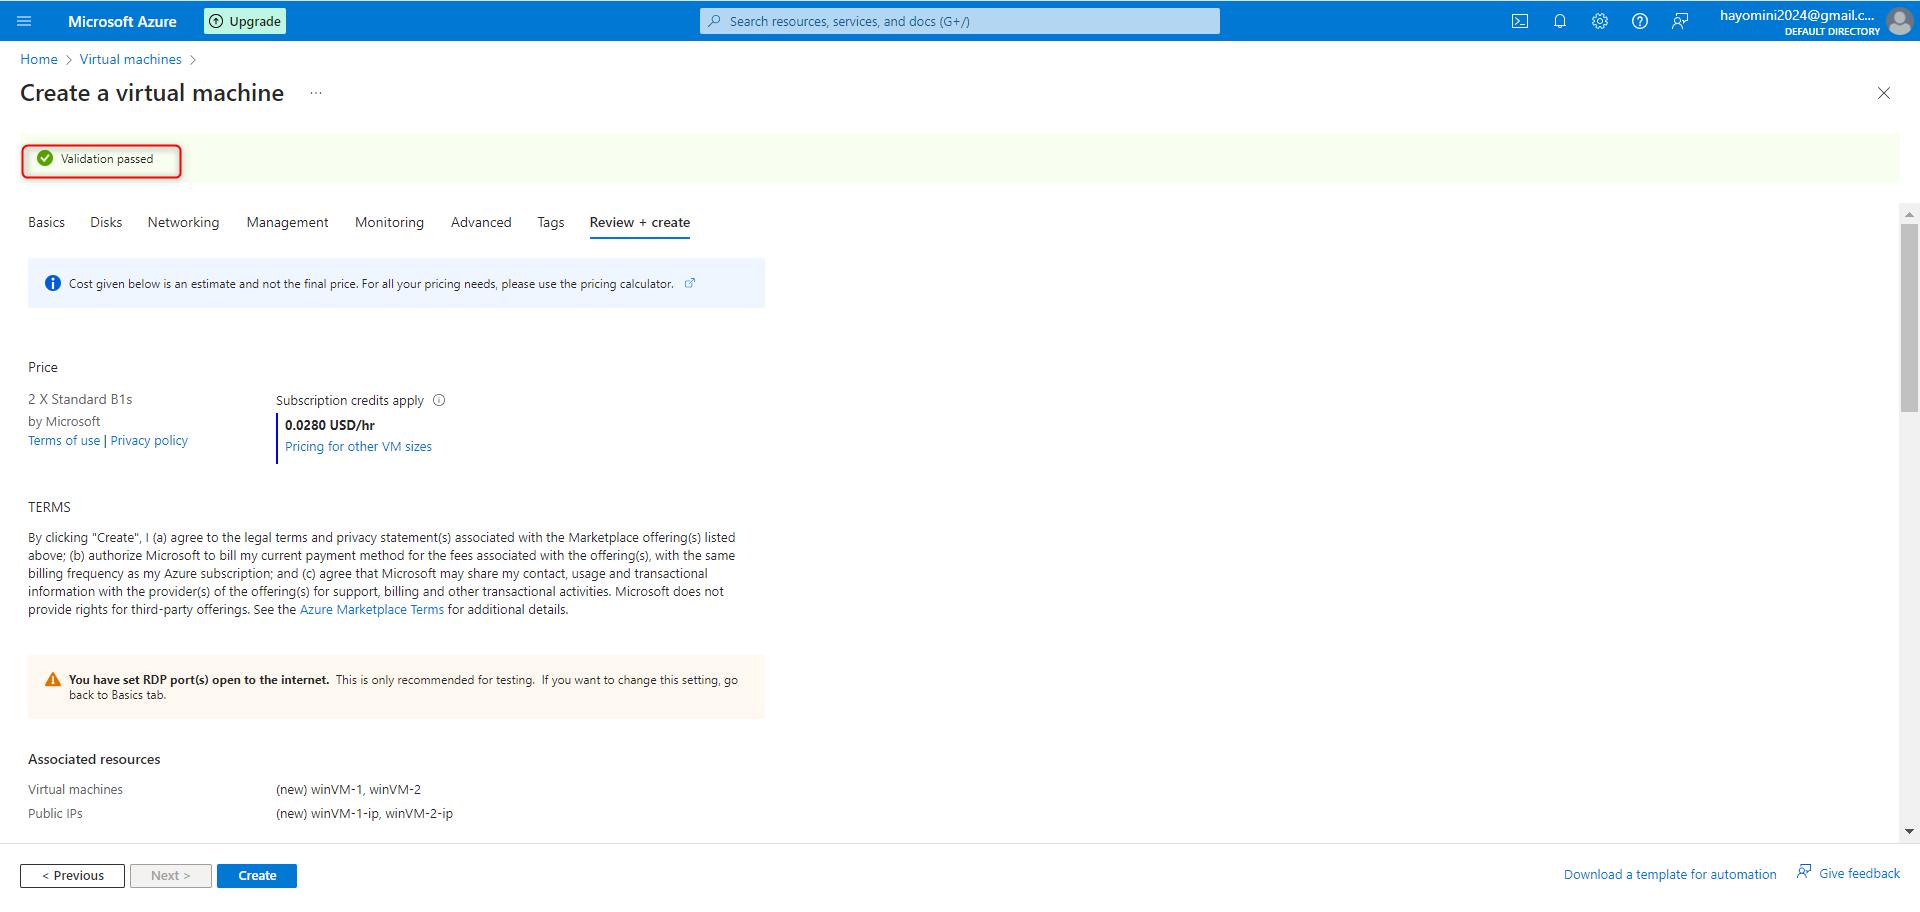
Task: Click the scrollbar up arrow
Action: (1910, 214)
